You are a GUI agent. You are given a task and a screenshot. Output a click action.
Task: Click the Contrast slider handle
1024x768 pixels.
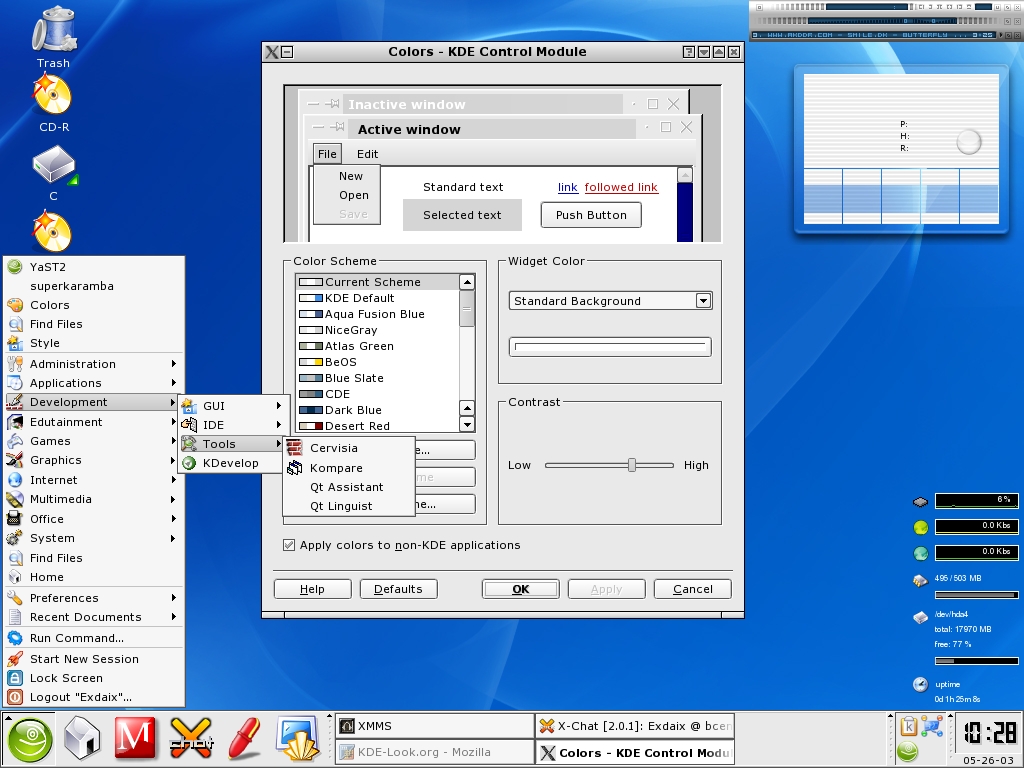pos(632,465)
